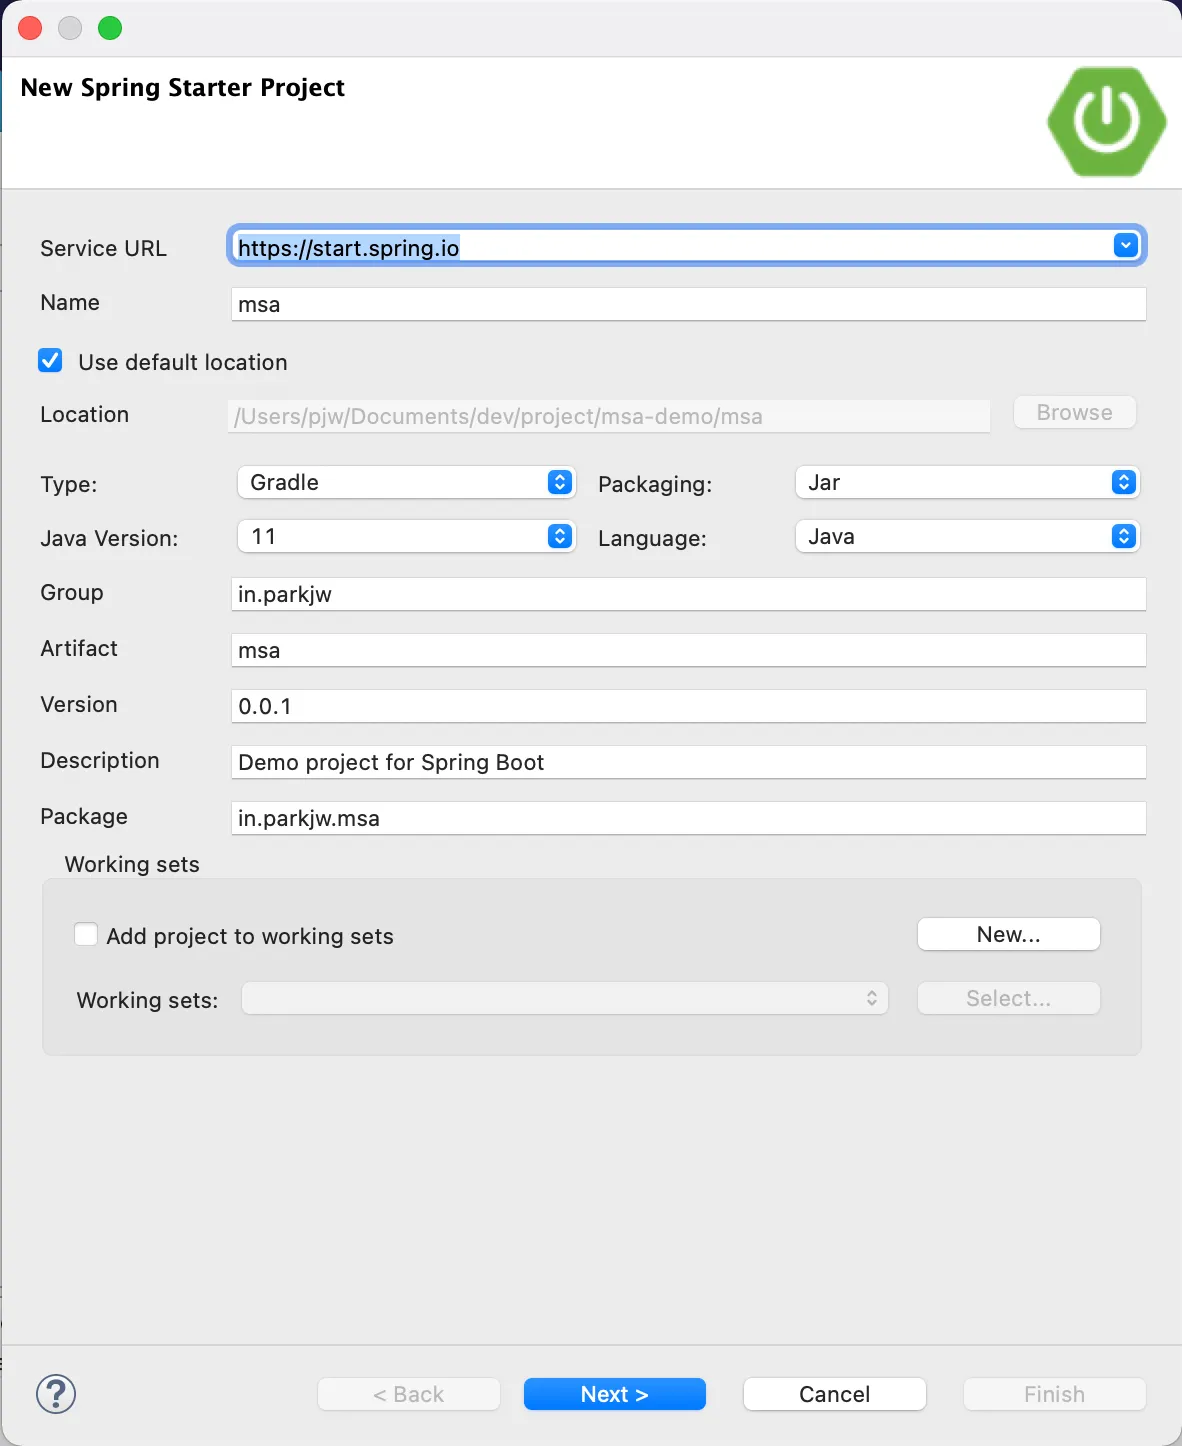Open the Packaging dropdown showing Jar

pos(966,482)
